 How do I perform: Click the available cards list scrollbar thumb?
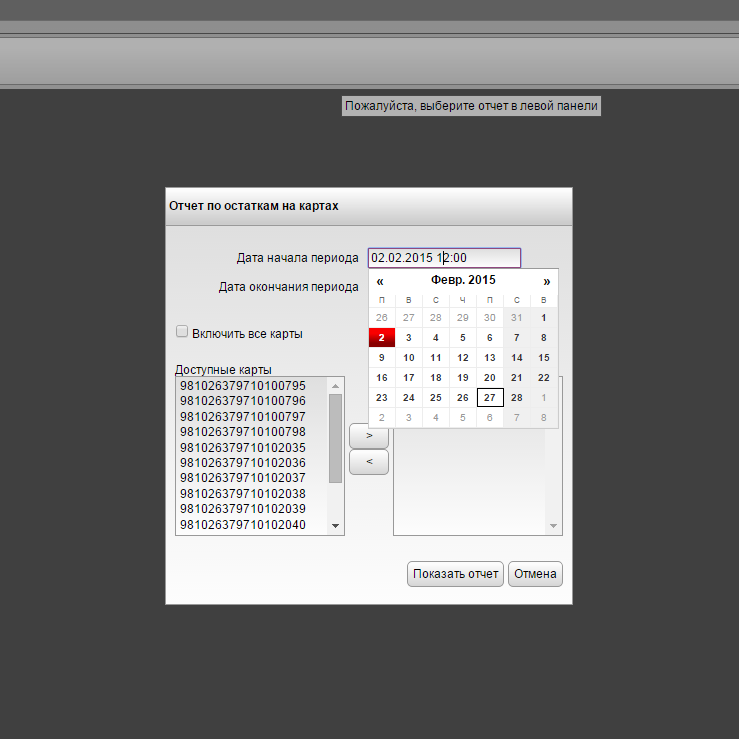pos(336,439)
